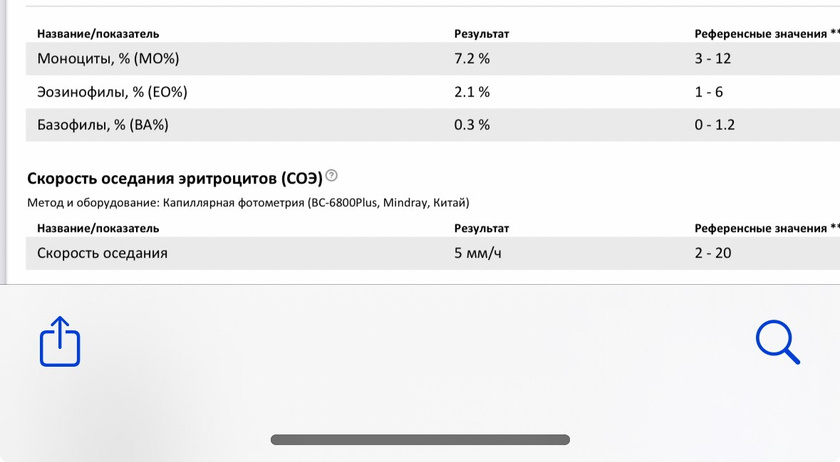Screen dimensions: 840x462
Task: Tap the Метод и оборудование description line
Action: [248, 203]
